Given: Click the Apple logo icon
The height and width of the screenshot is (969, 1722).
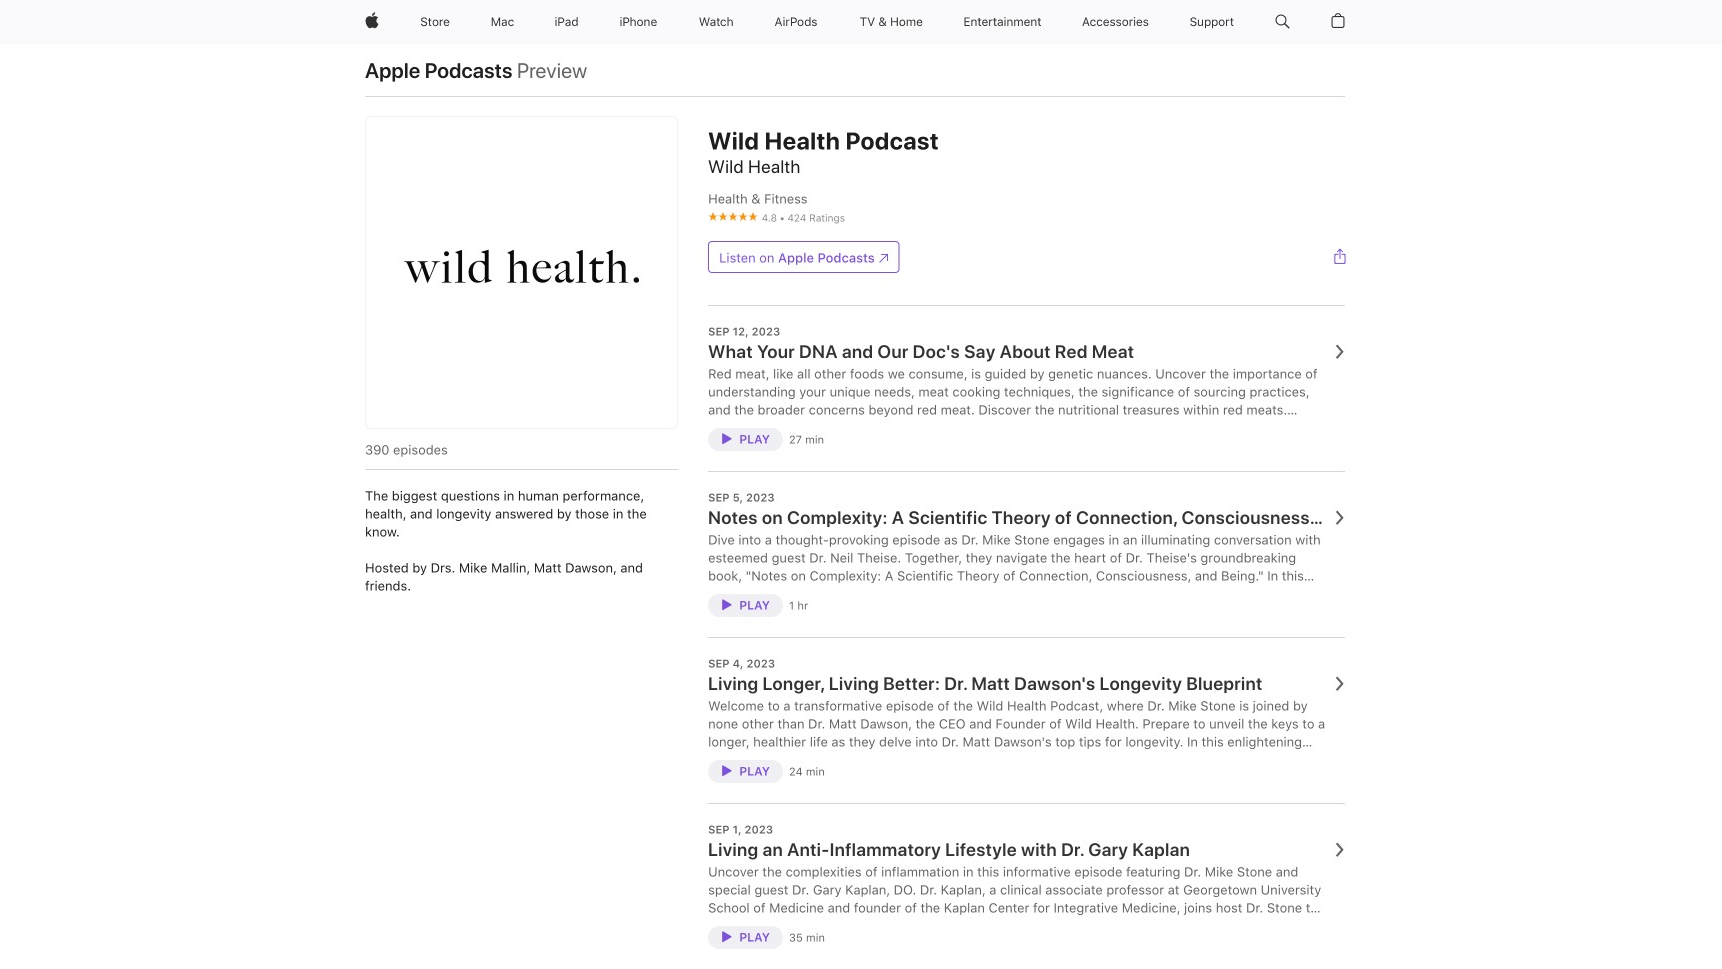Looking at the screenshot, I should [372, 21].
